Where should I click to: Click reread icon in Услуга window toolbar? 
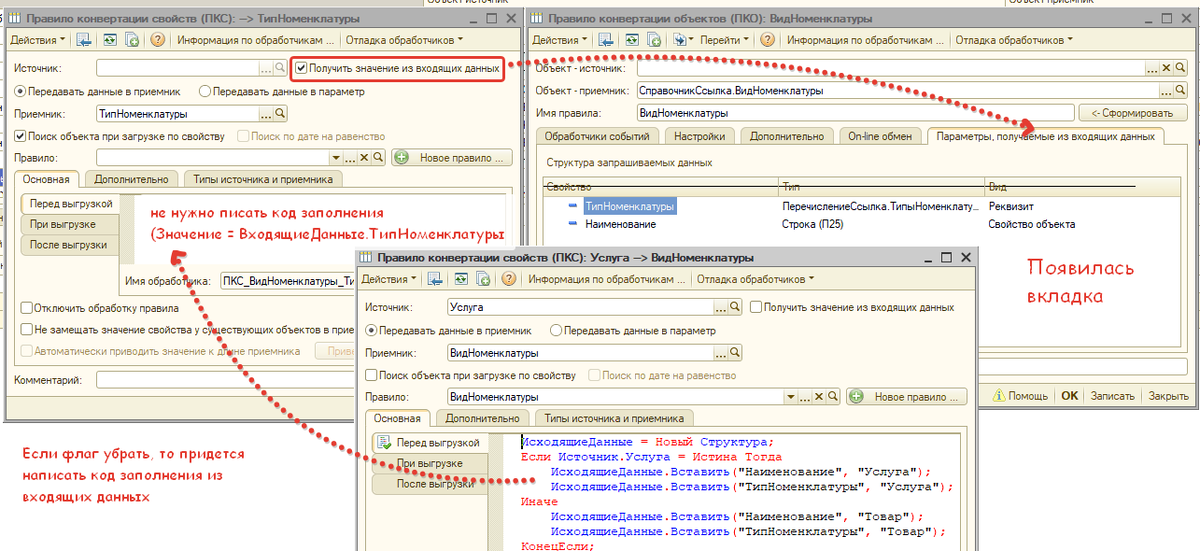coord(459,279)
